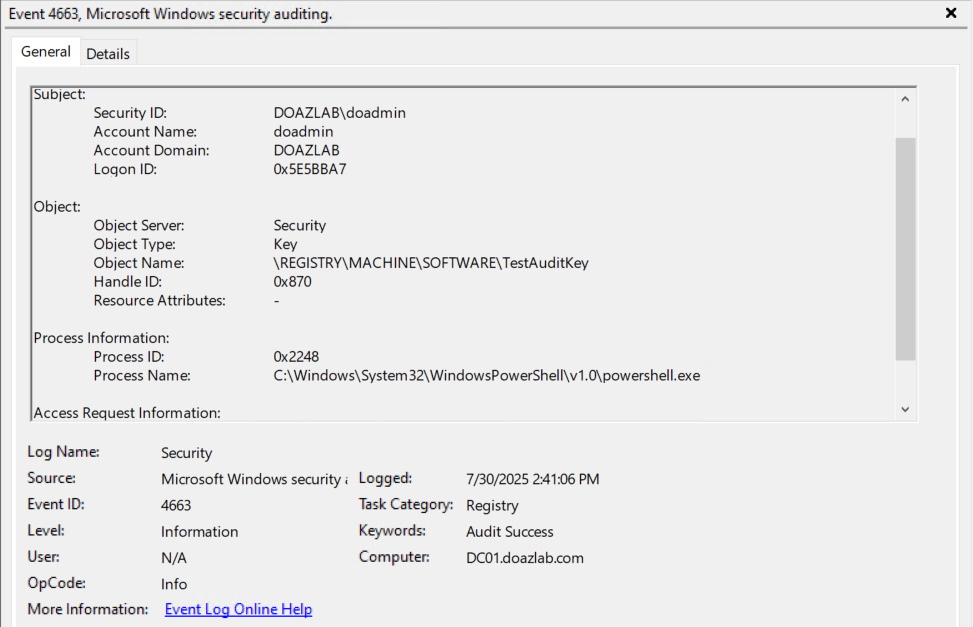The image size is (973, 627).
Task: Click the Logged date and time field
Action: (533, 479)
